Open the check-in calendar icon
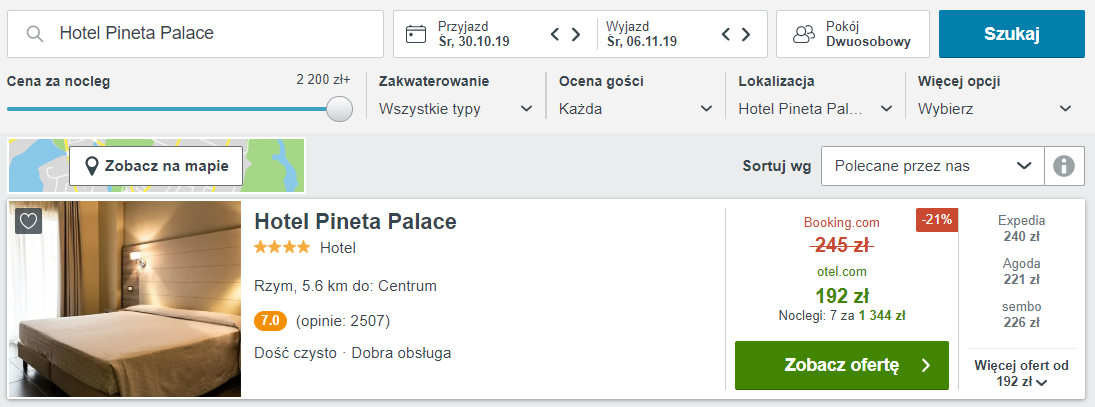 [x=416, y=34]
